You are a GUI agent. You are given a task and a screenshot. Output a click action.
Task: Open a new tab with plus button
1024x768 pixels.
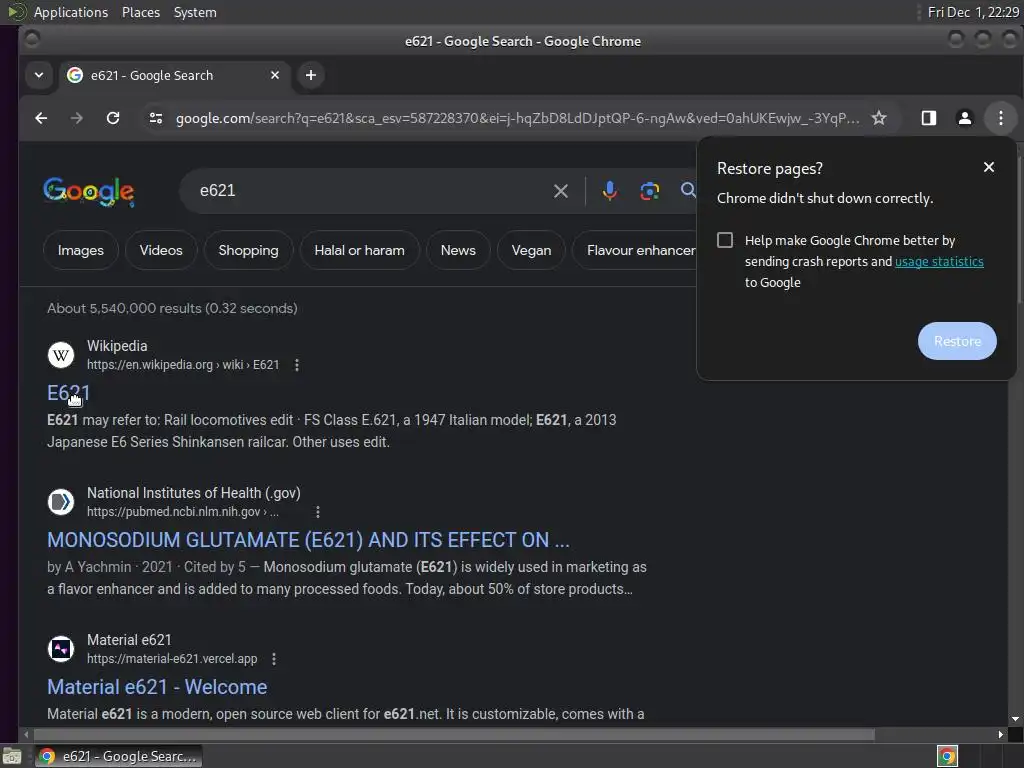(x=311, y=75)
